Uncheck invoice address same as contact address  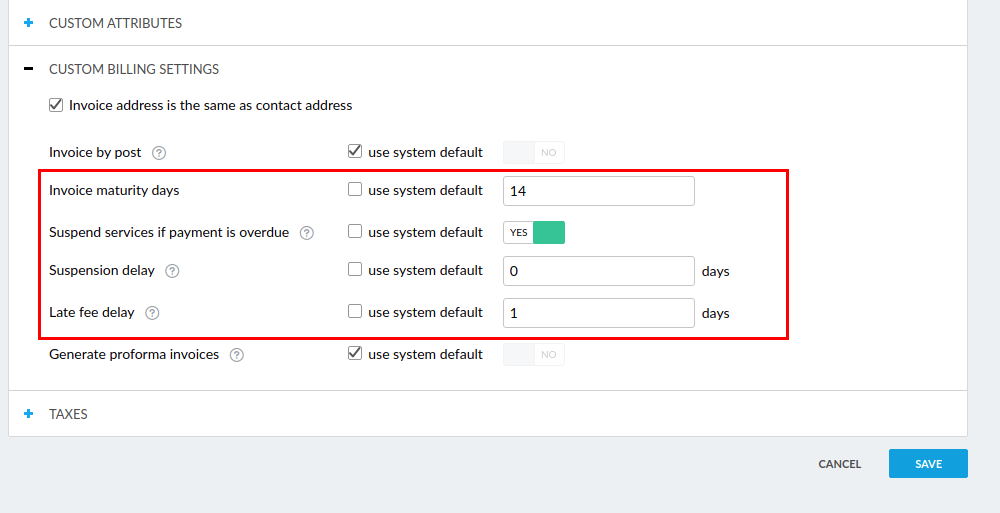(x=56, y=105)
